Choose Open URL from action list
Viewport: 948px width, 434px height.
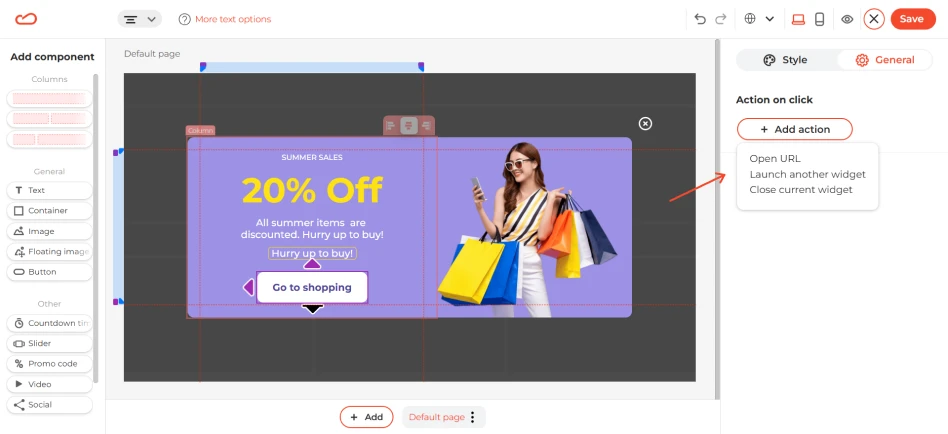pyautogui.click(x=774, y=158)
